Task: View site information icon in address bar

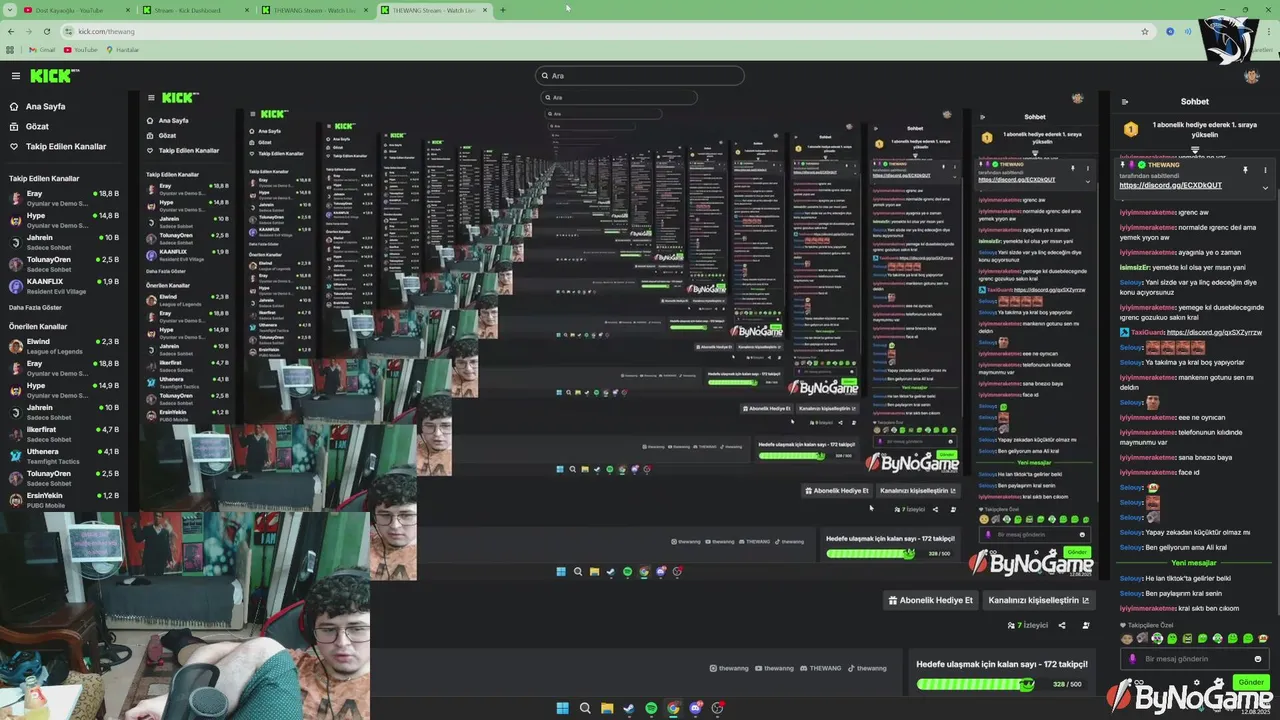Action: 70,31
